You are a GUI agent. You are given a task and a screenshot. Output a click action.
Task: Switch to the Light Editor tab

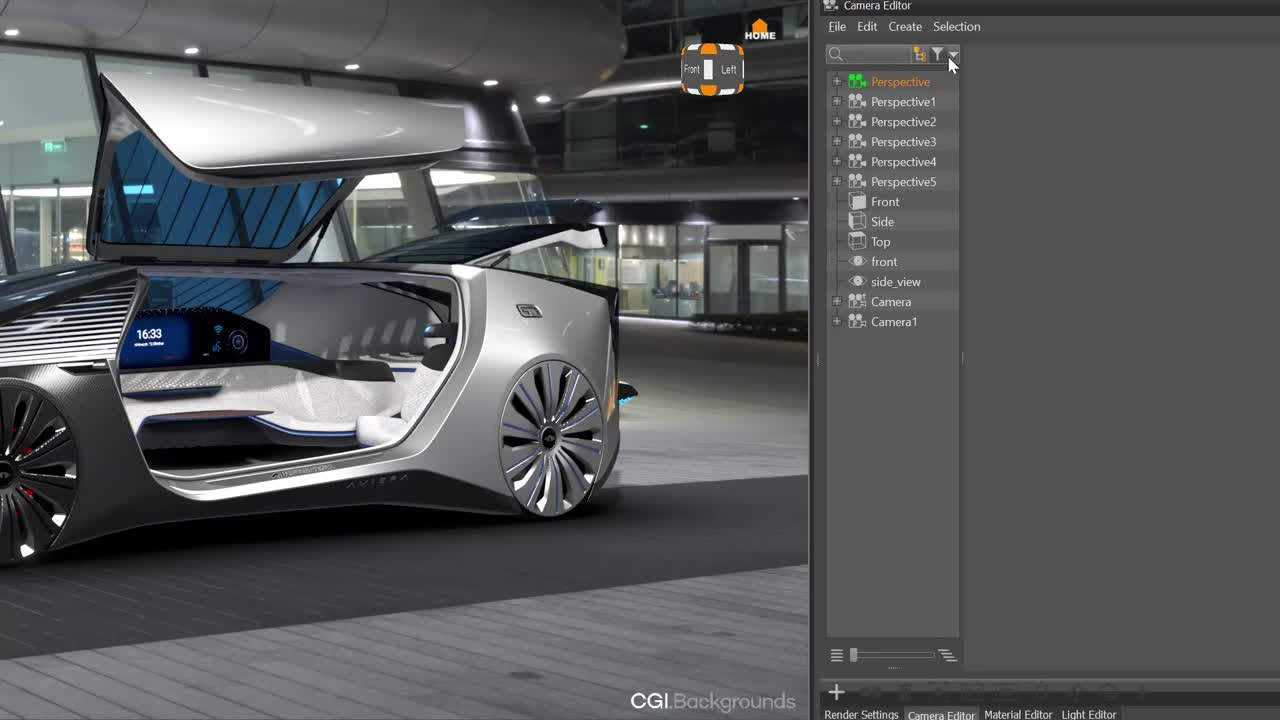click(1089, 714)
